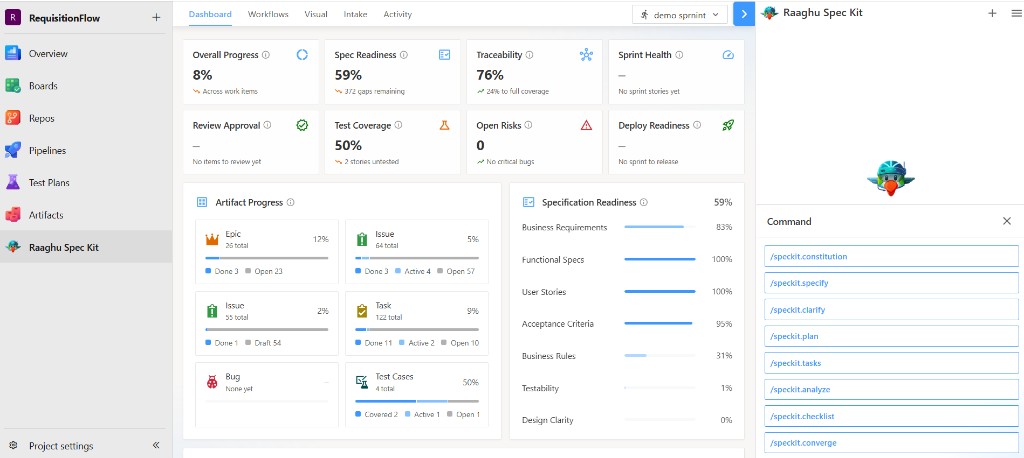Viewport: 1024px width, 458px height.
Task: Click info icon next to Overall Progress
Action: click(266, 55)
